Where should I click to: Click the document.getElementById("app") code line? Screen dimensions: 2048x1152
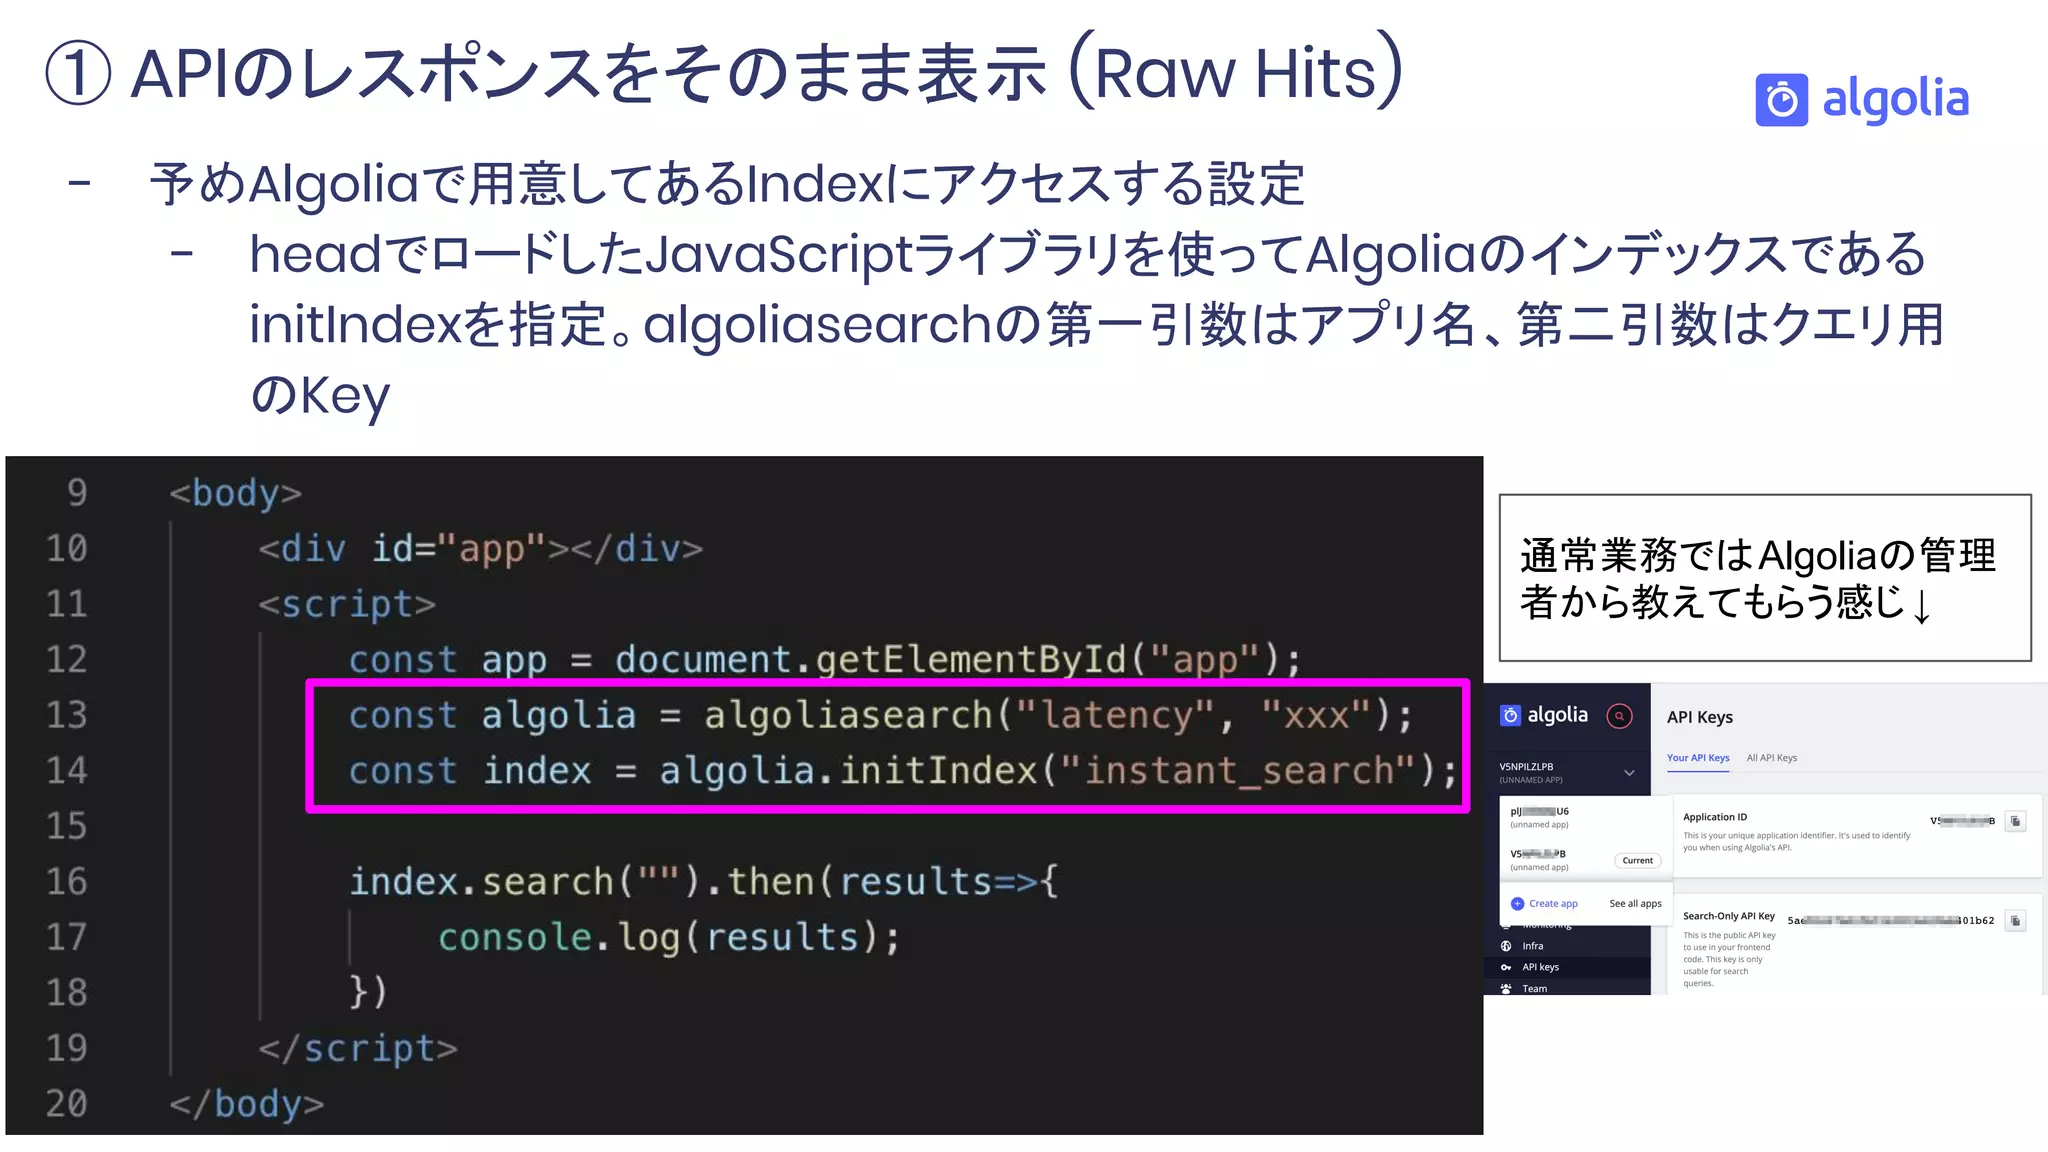coord(825,660)
